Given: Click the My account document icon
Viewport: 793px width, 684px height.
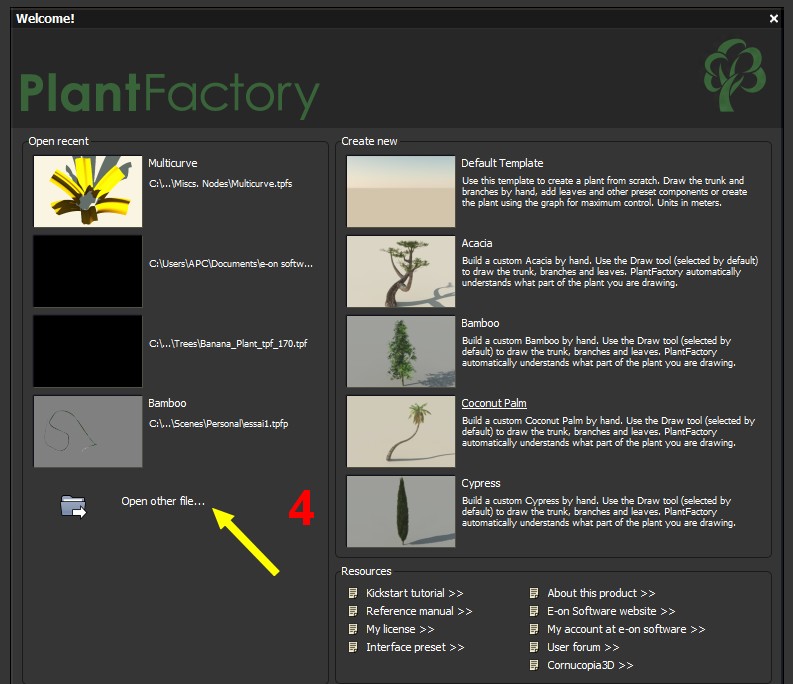Looking at the screenshot, I should tap(534, 629).
